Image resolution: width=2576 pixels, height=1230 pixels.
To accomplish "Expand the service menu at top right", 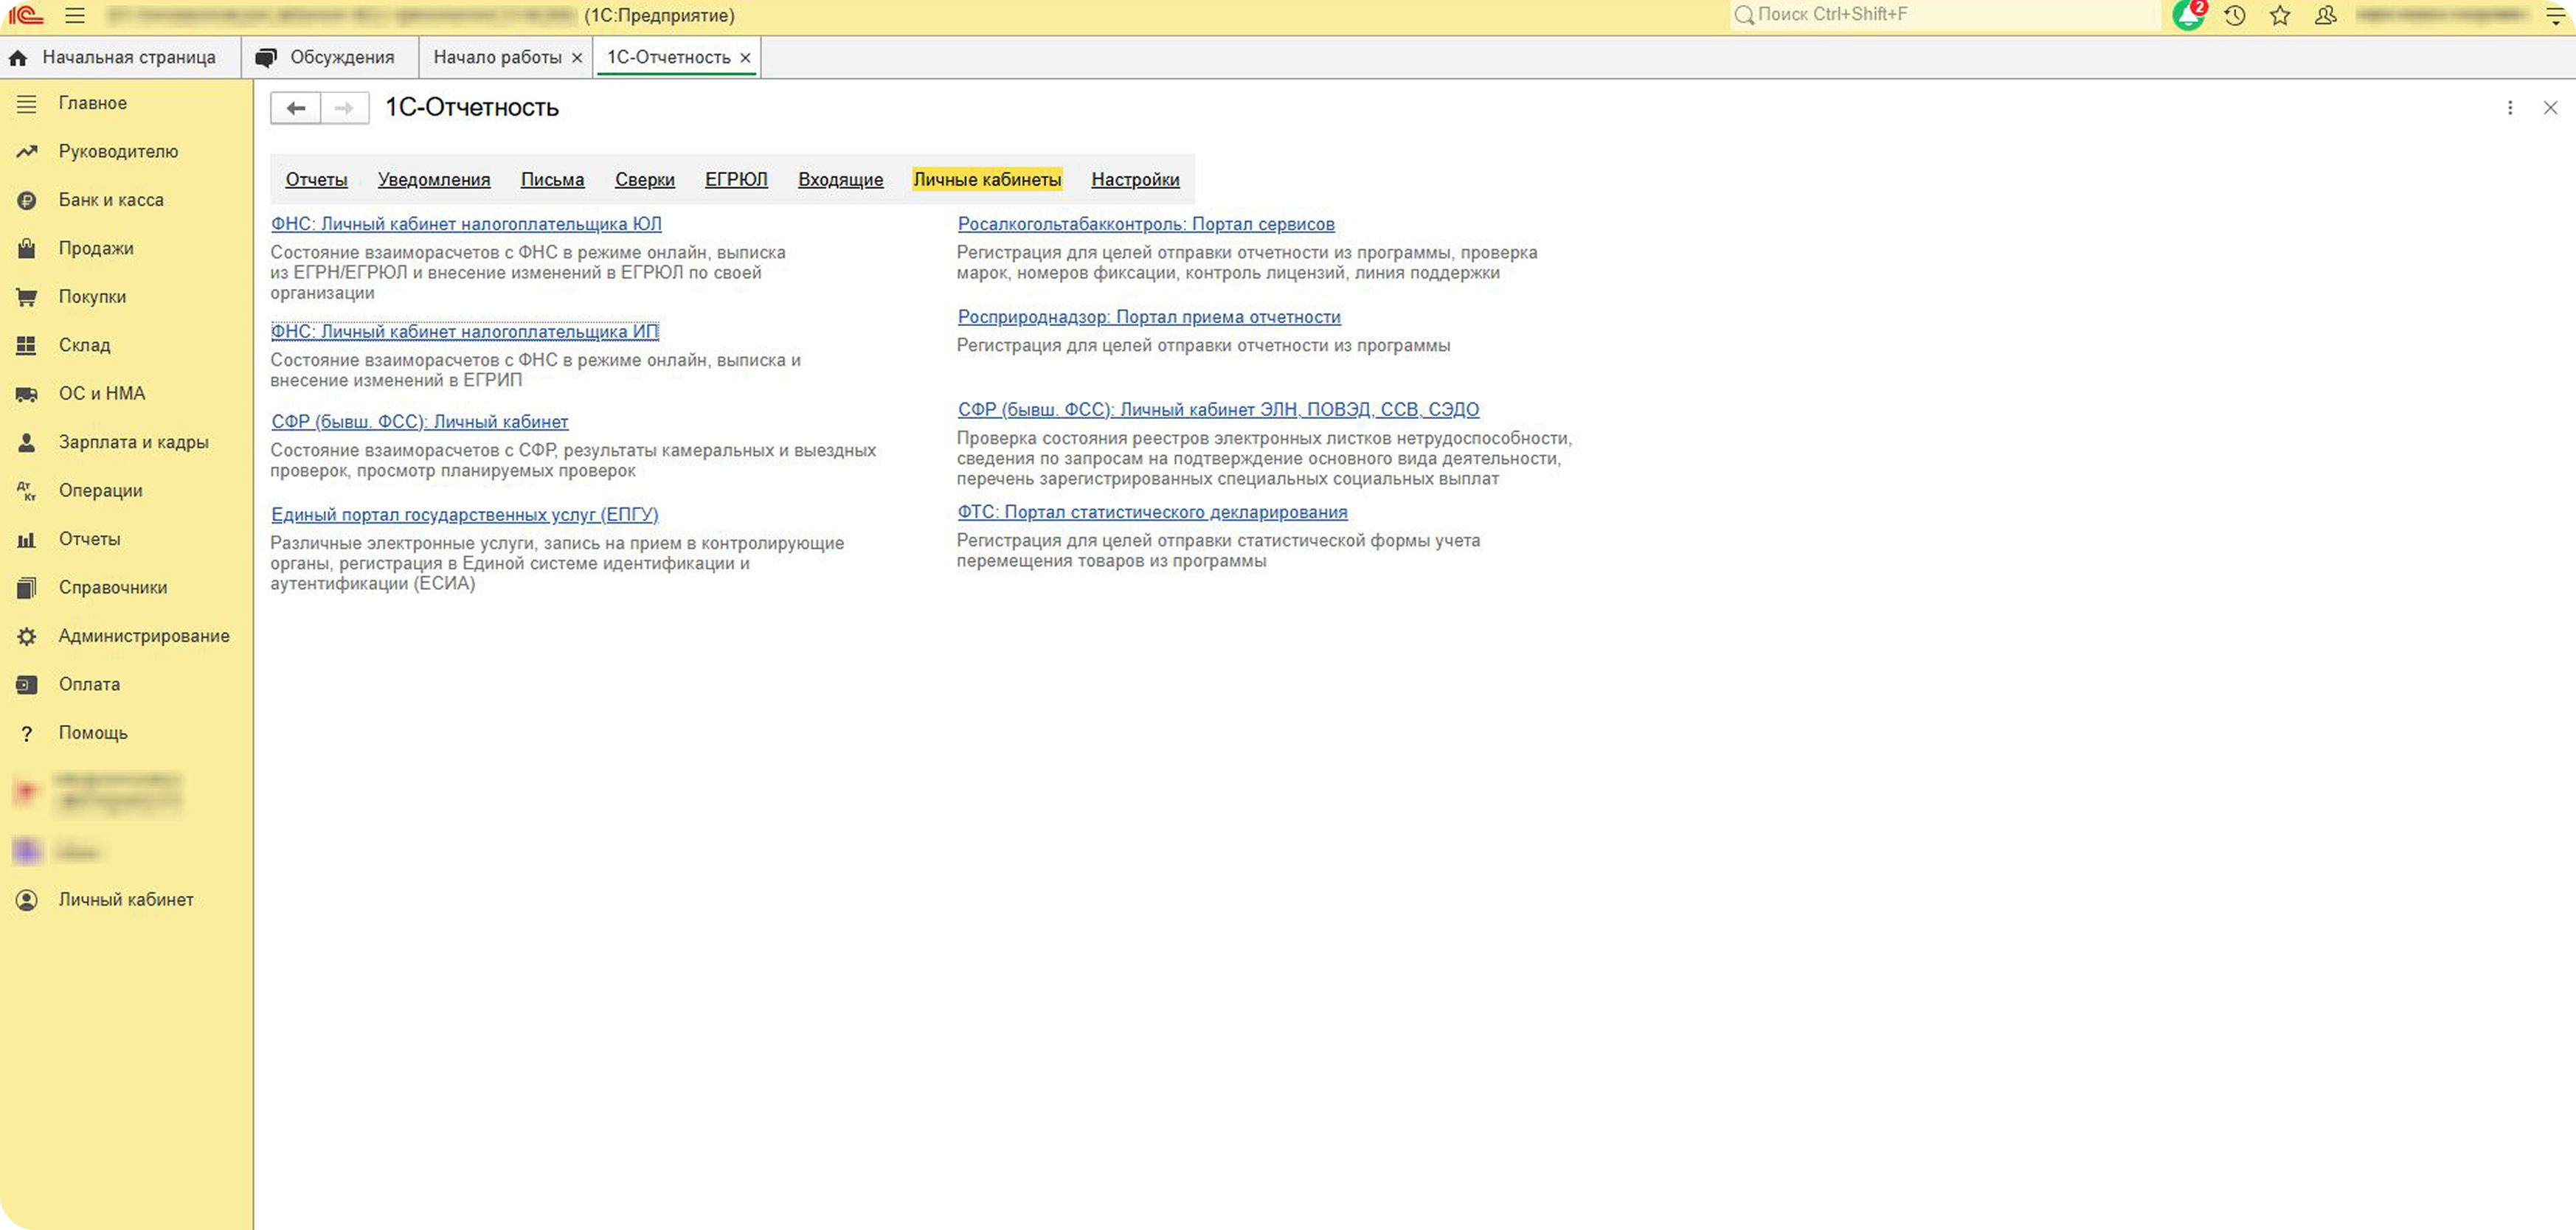I will coord(2556,15).
